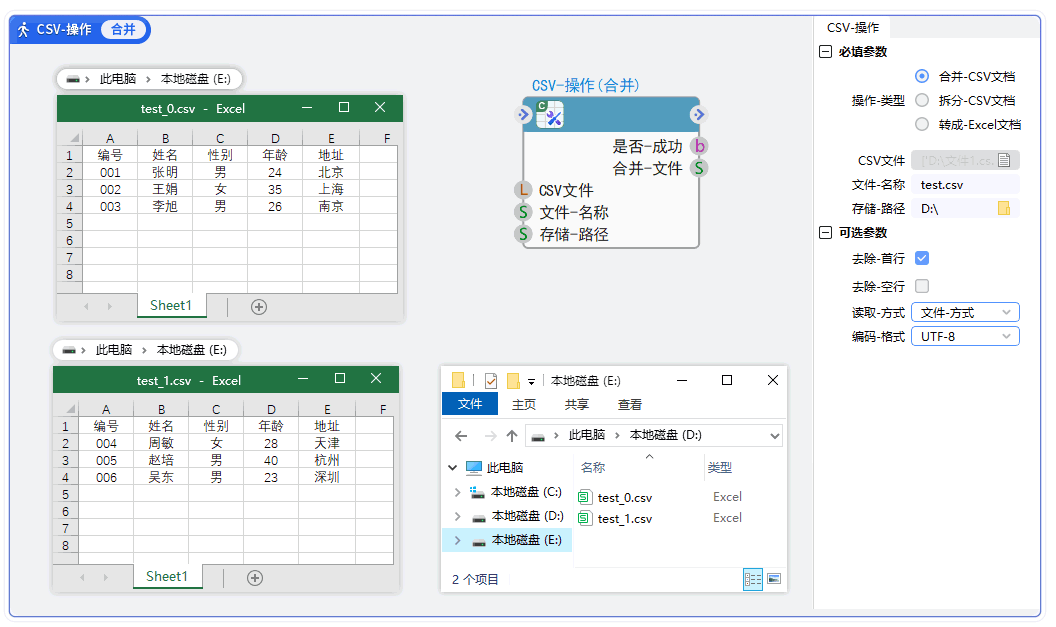Viewport: 1056px width, 627px height.
Task: Open the 主页 tab in file explorer
Action: (524, 405)
